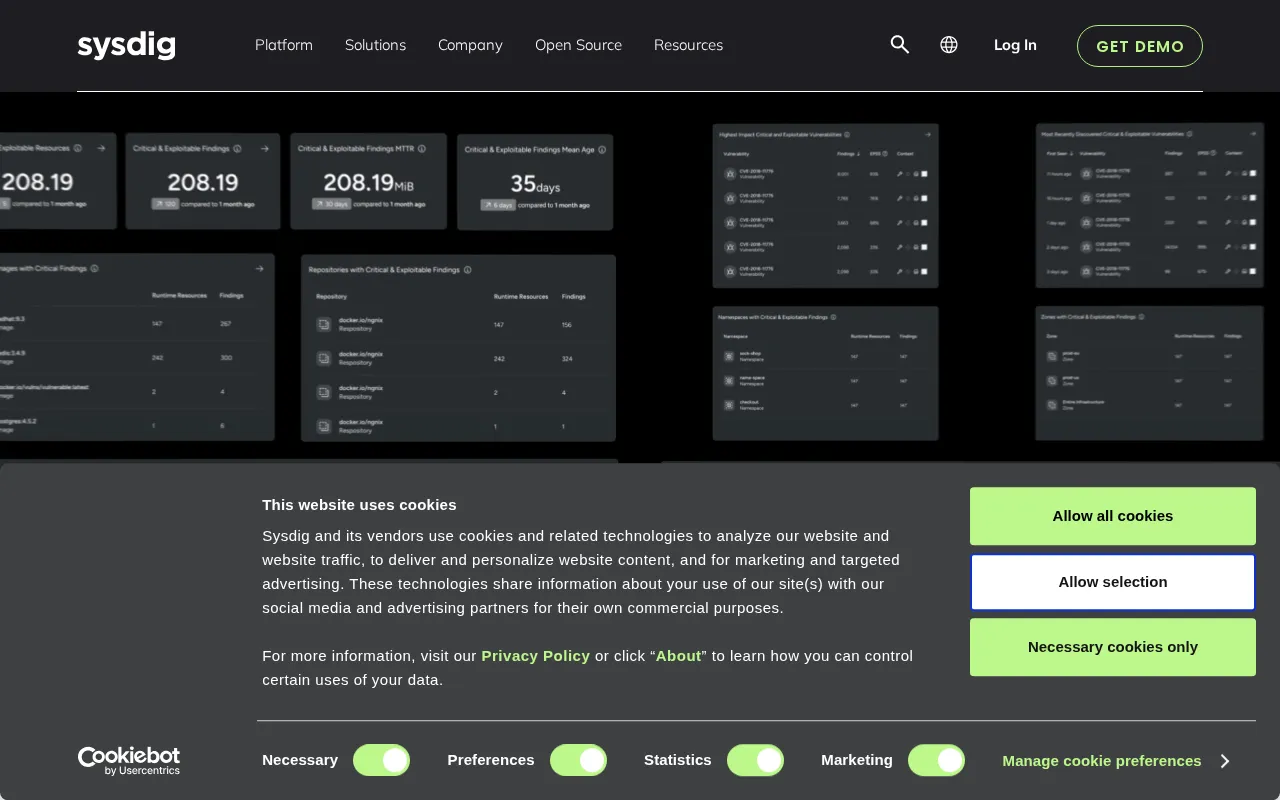1280x800 pixels.
Task: Open the Solutions menu
Action: [x=375, y=45]
